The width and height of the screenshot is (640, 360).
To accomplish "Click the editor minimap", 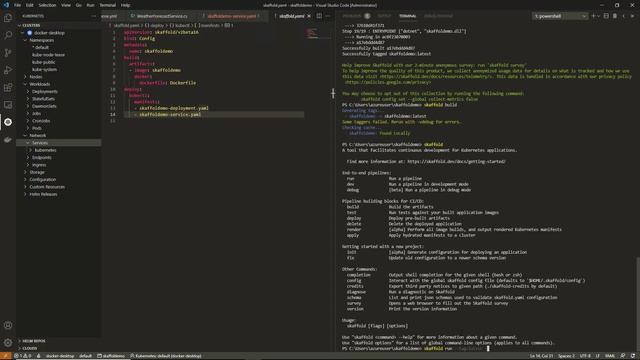I will coord(318,34).
